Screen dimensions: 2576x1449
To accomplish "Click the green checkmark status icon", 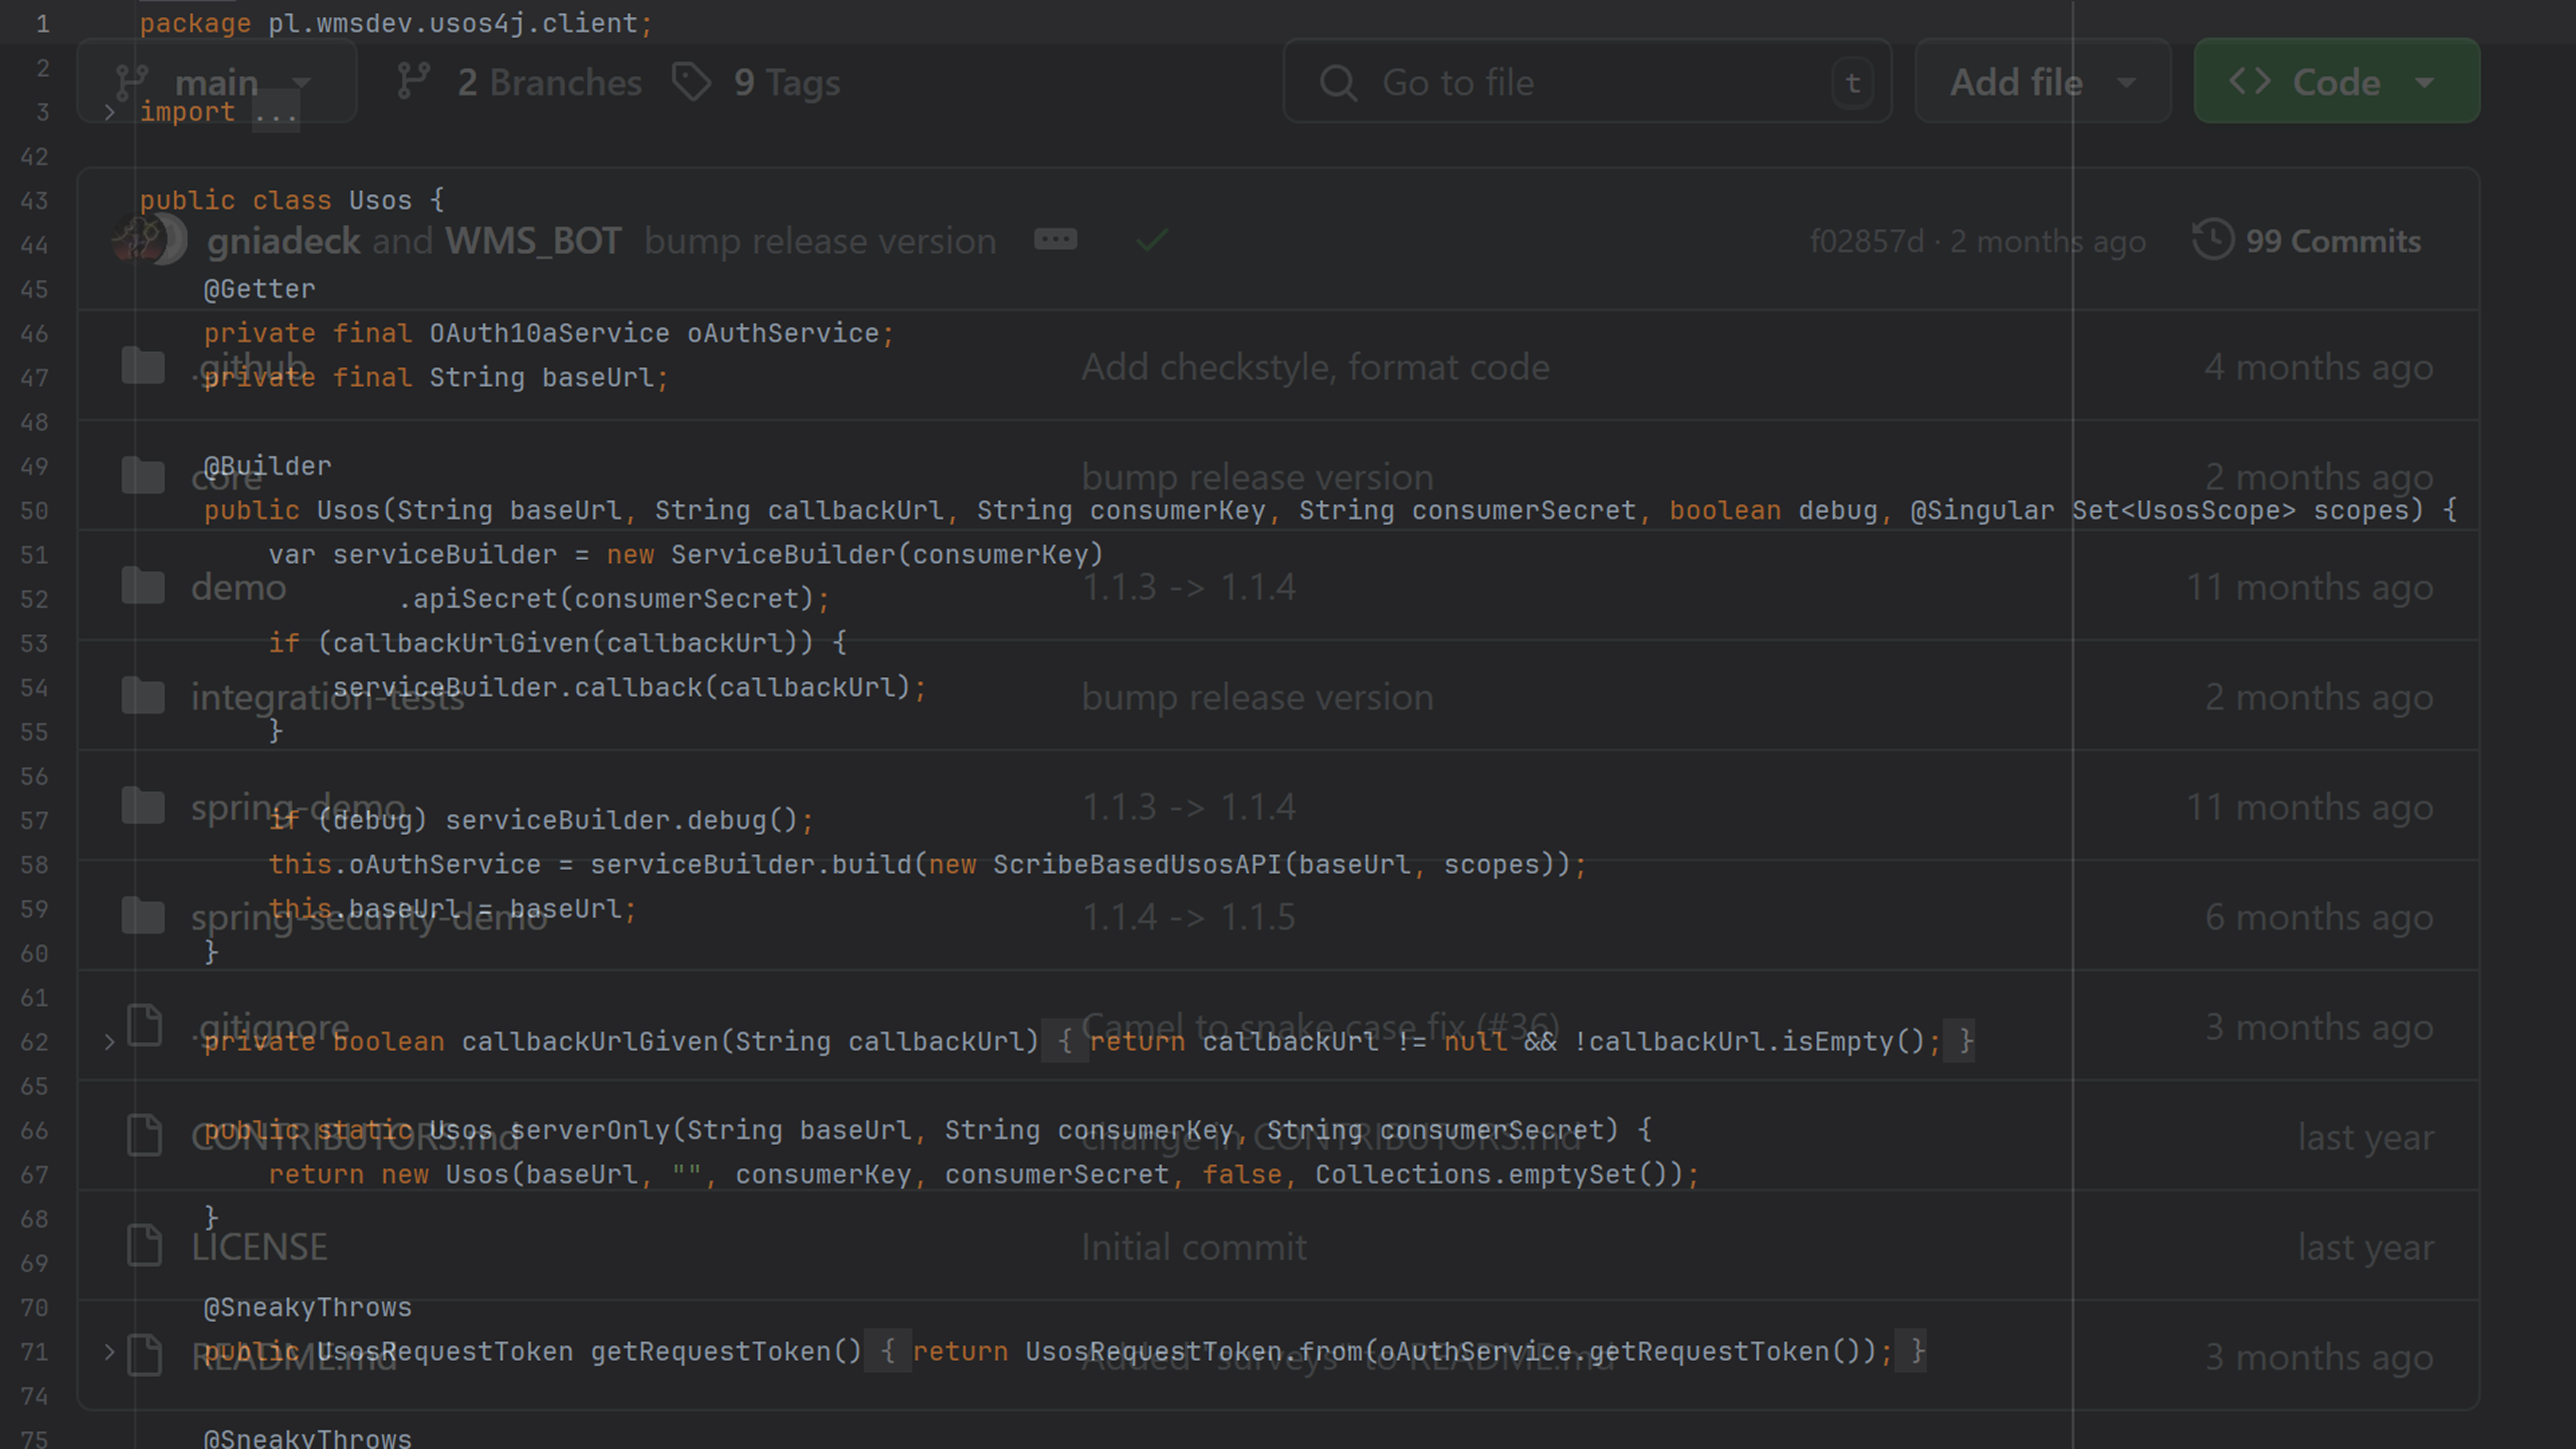I will click(1152, 240).
